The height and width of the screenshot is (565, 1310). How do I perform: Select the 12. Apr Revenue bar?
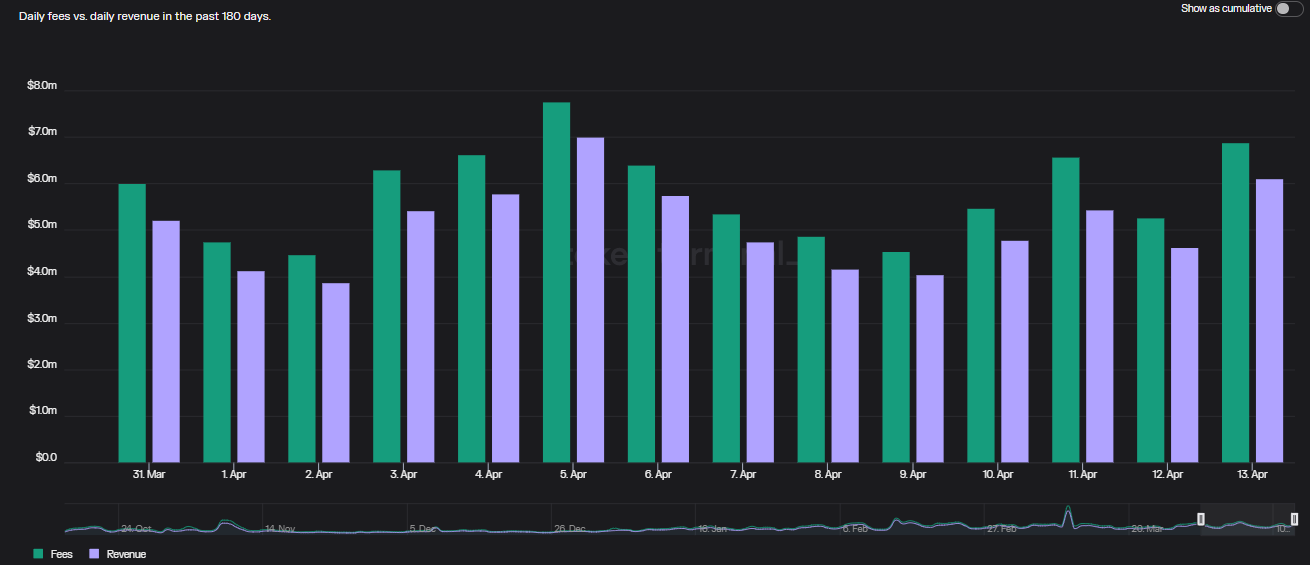(1185, 356)
